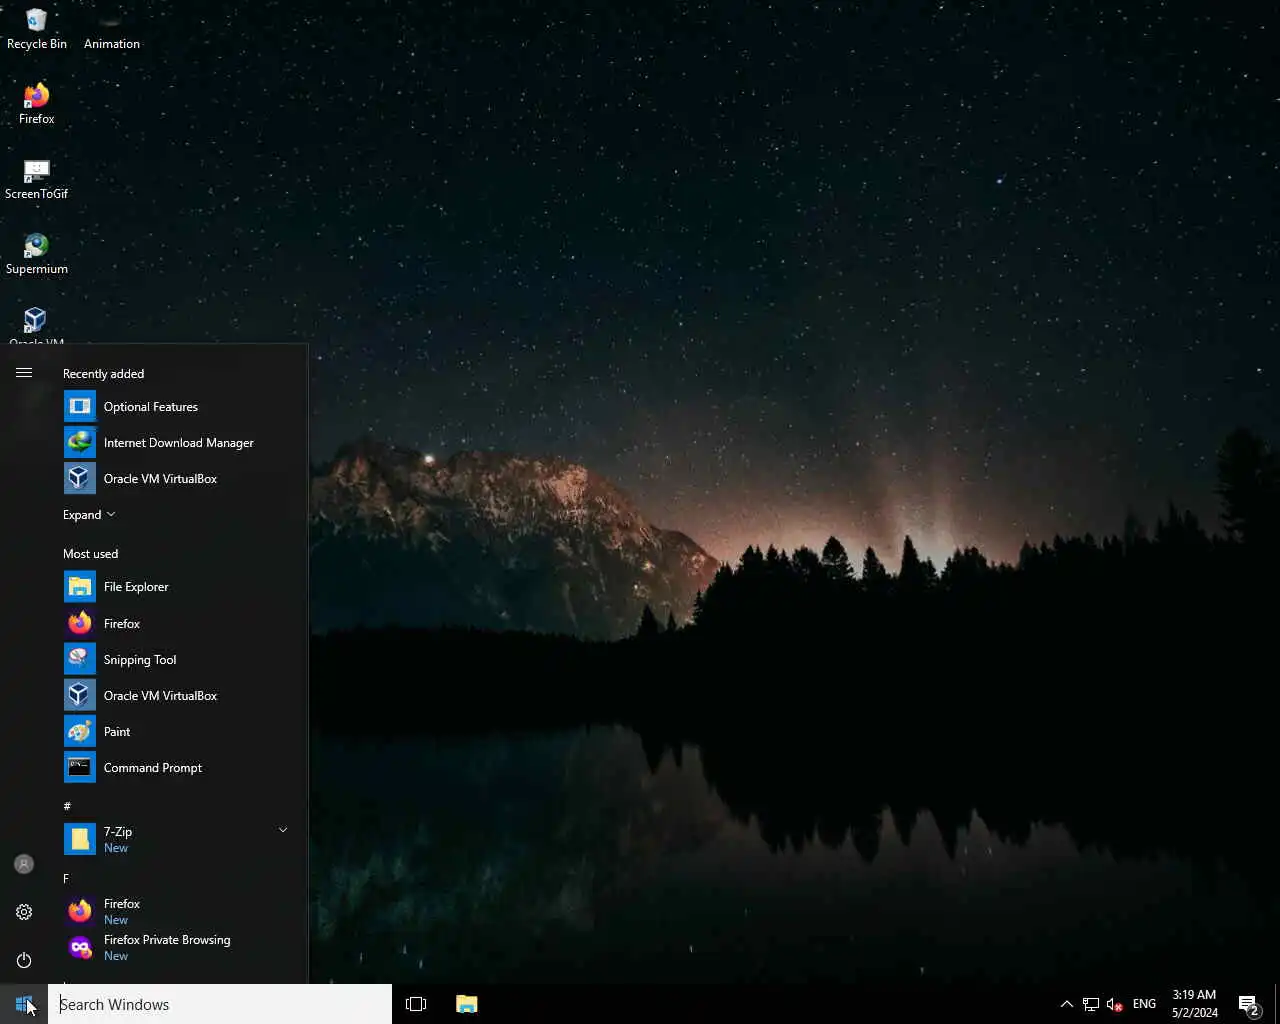Open the Animation desktop shortcut

coord(111,28)
